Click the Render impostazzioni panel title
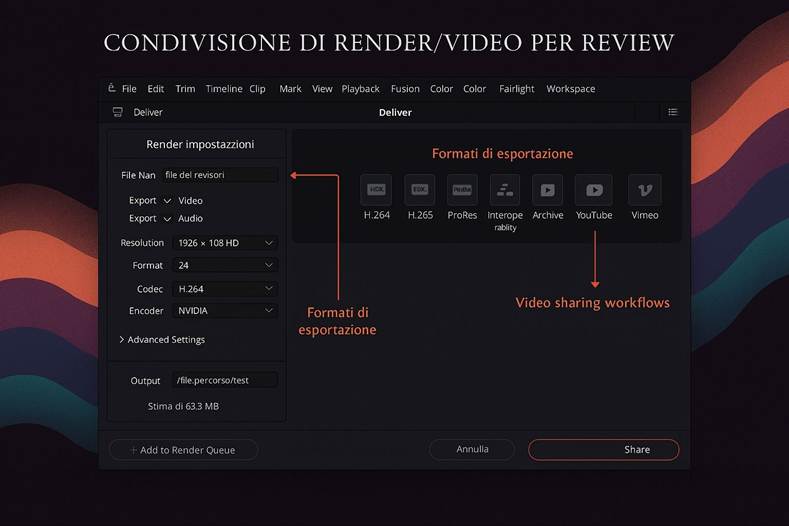The height and width of the screenshot is (526, 789). (x=200, y=144)
